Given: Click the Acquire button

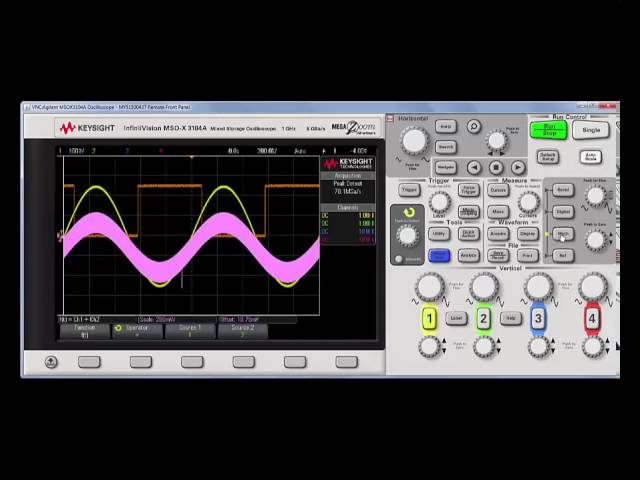Looking at the screenshot, I should (x=498, y=234).
